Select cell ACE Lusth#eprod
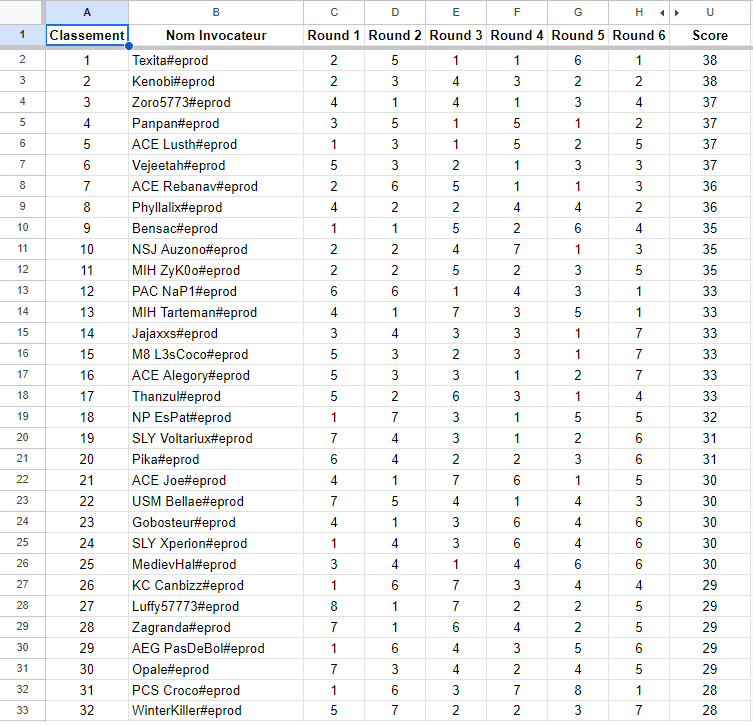 click(216, 145)
